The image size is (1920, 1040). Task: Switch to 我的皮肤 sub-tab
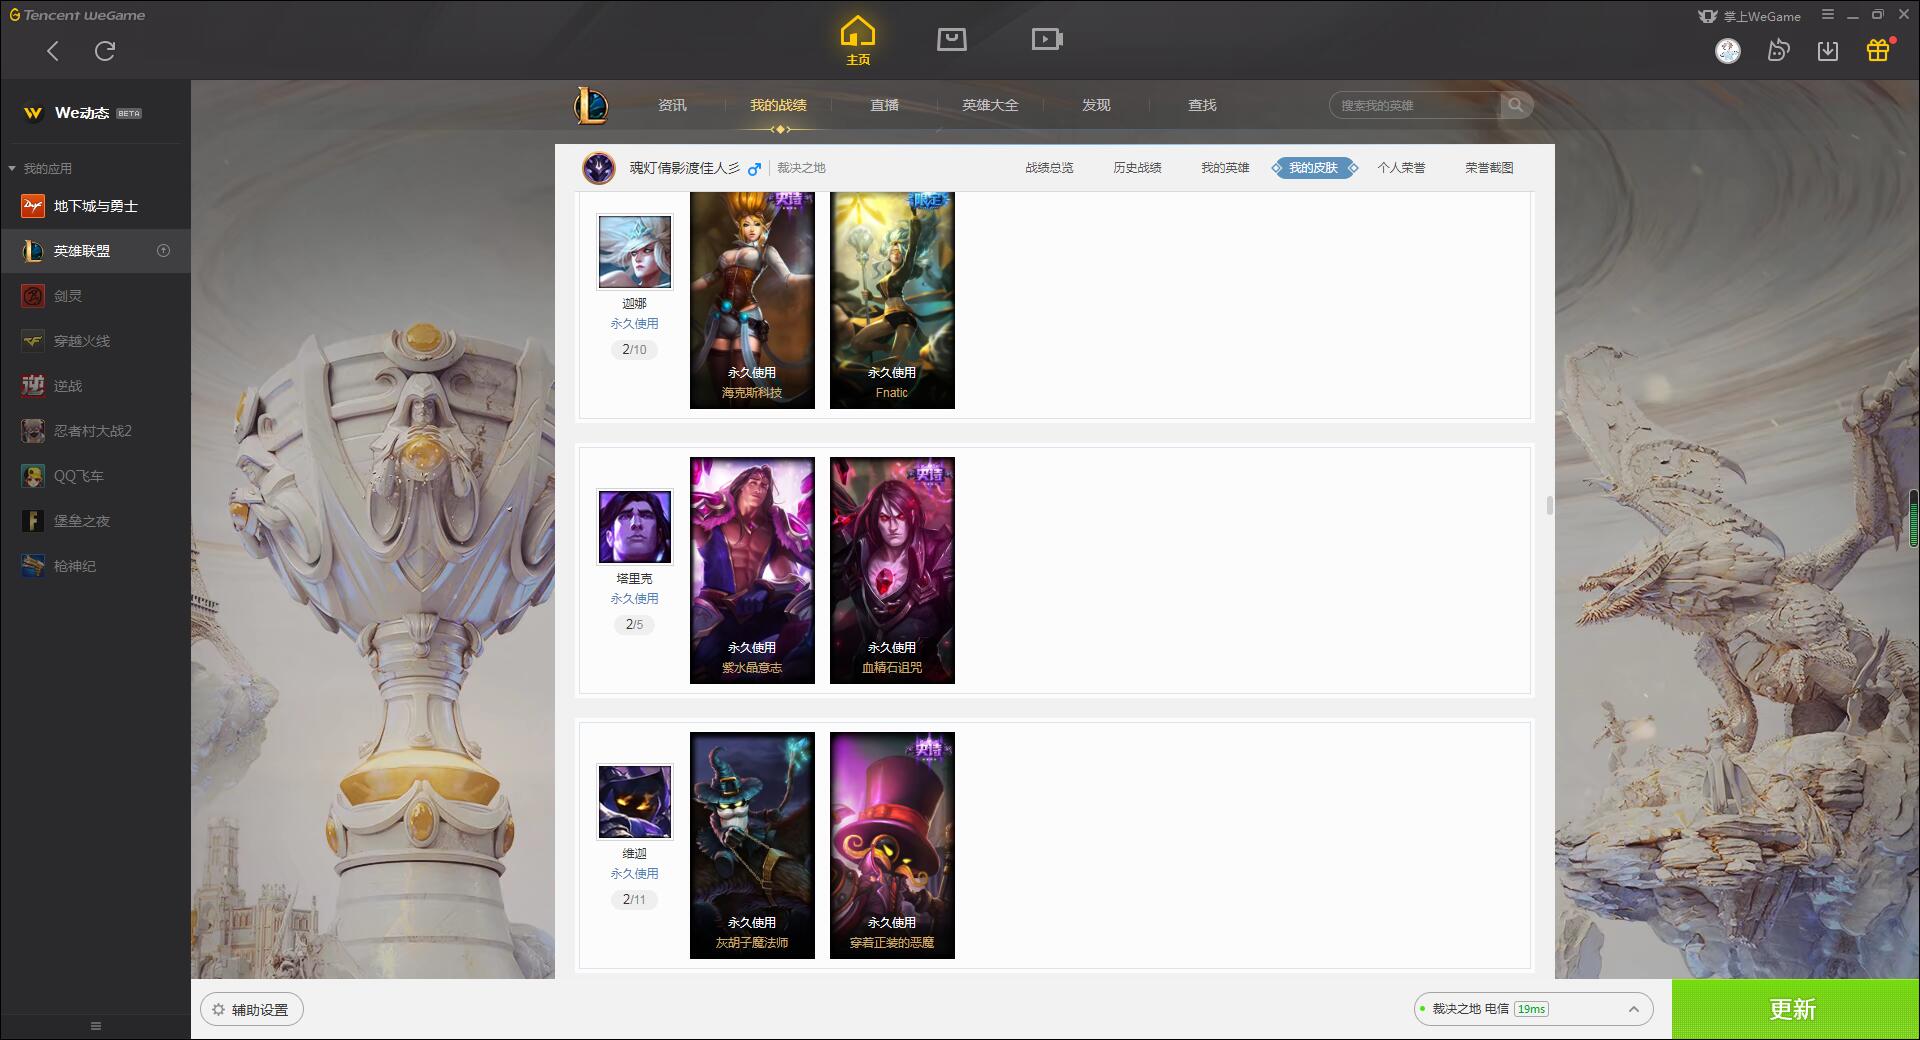pos(1314,168)
